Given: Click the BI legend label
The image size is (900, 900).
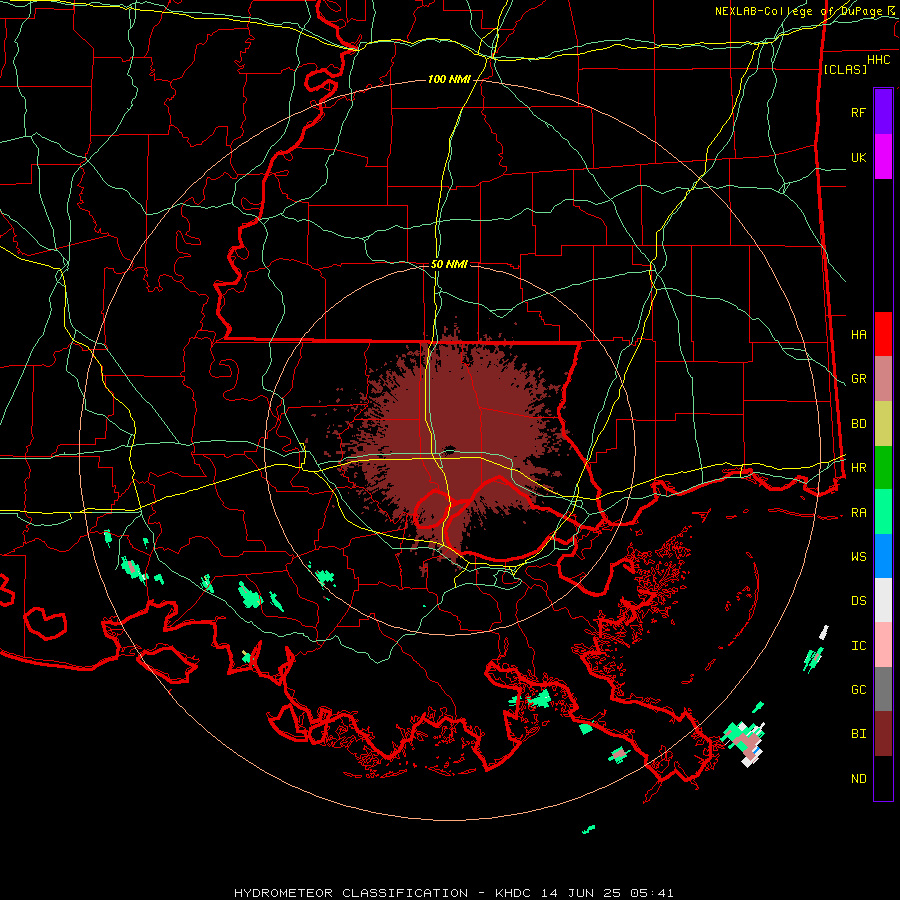Looking at the screenshot, I should tap(858, 734).
